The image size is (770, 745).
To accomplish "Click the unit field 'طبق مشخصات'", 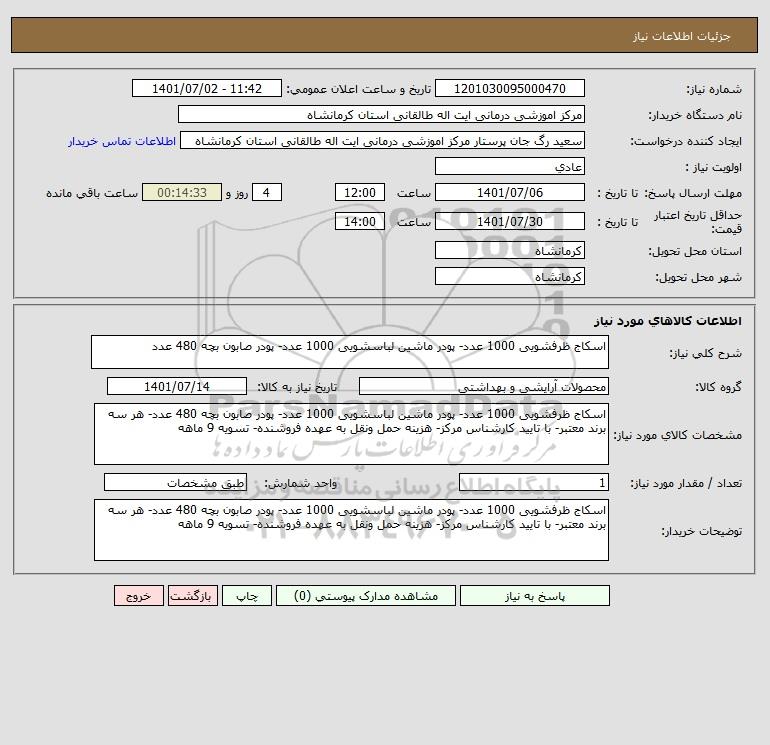I will click(175, 483).
